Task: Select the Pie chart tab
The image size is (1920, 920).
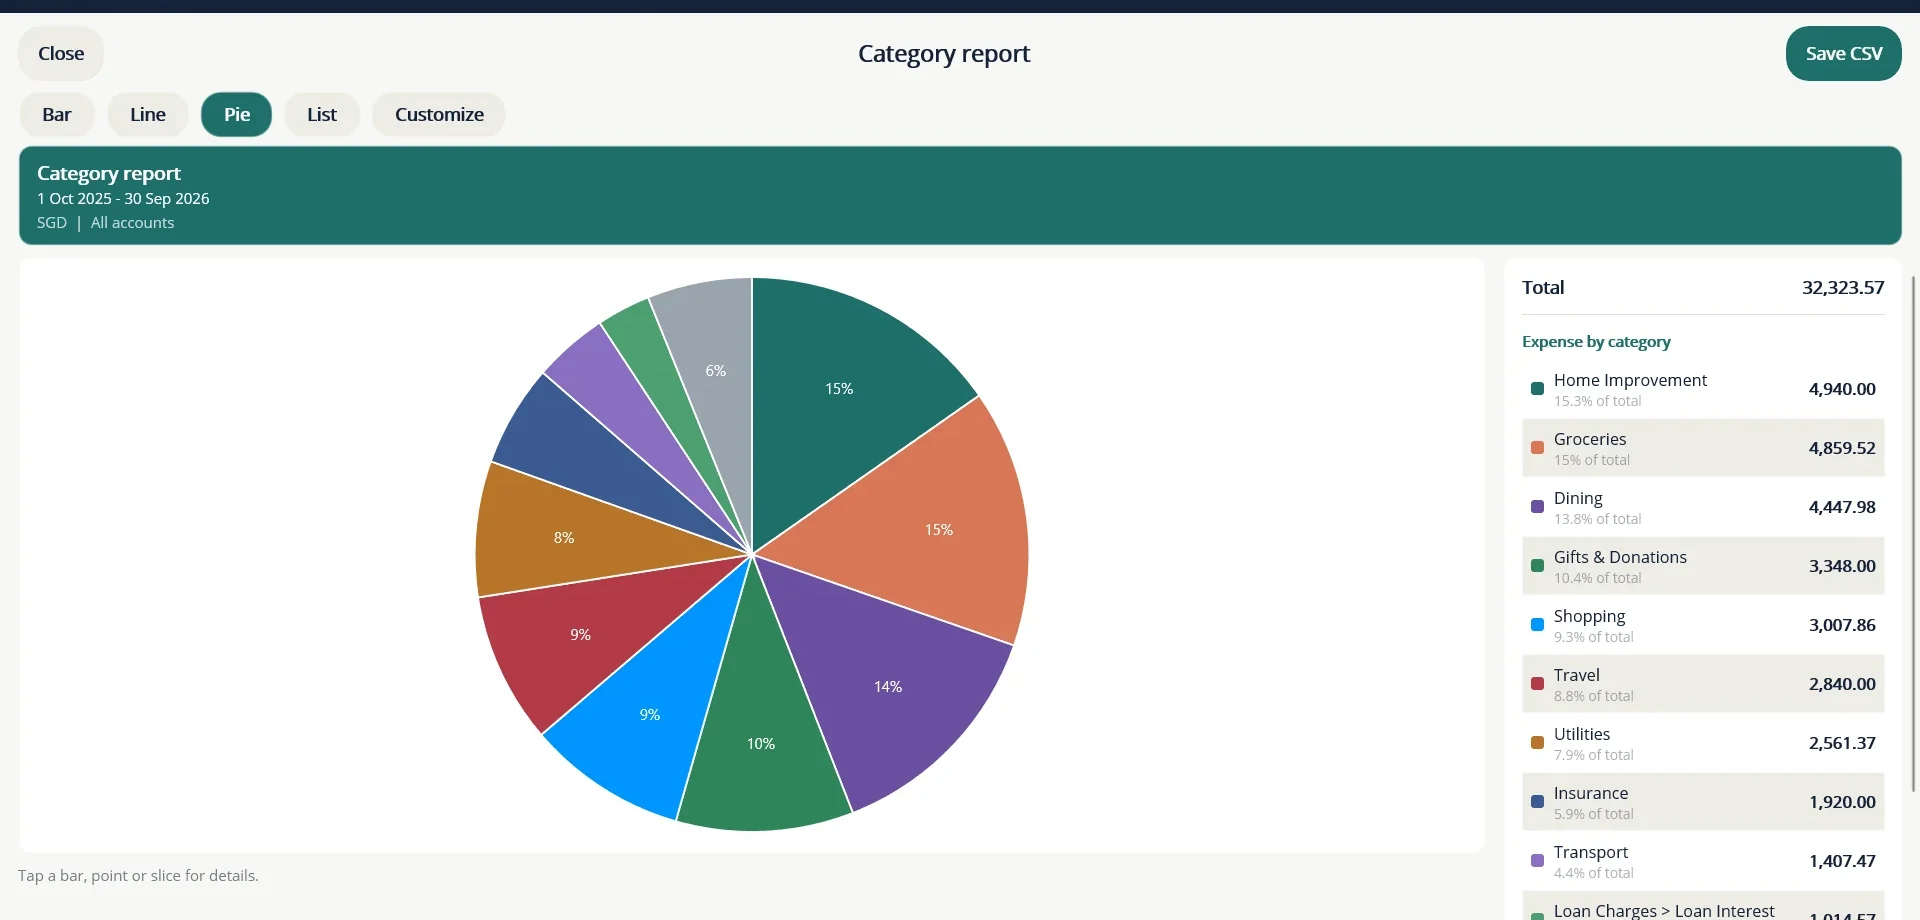Action: coord(237,115)
